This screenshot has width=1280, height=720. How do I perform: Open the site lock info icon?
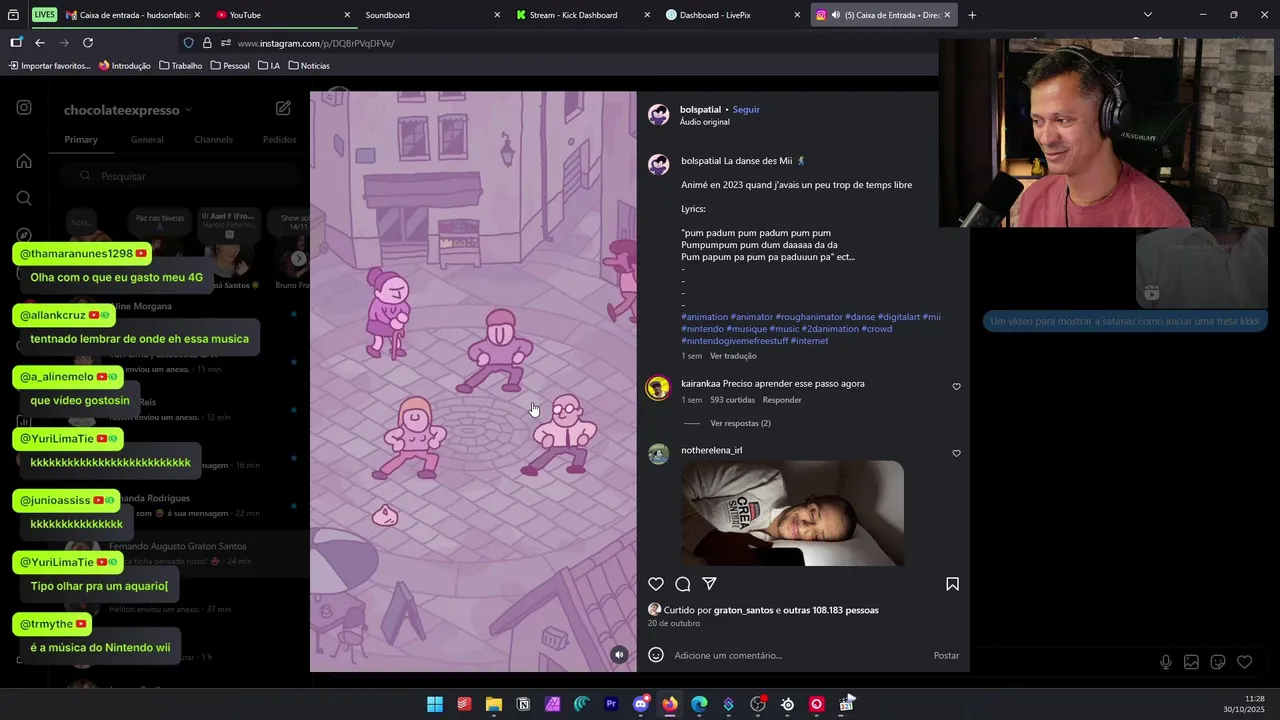coord(207,43)
